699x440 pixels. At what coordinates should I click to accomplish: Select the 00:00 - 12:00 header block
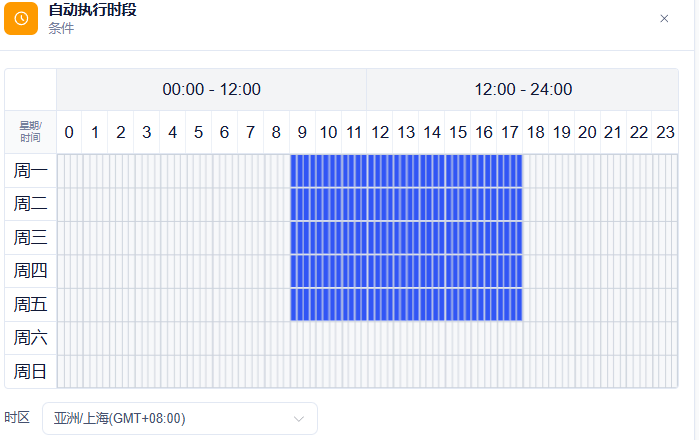point(211,89)
